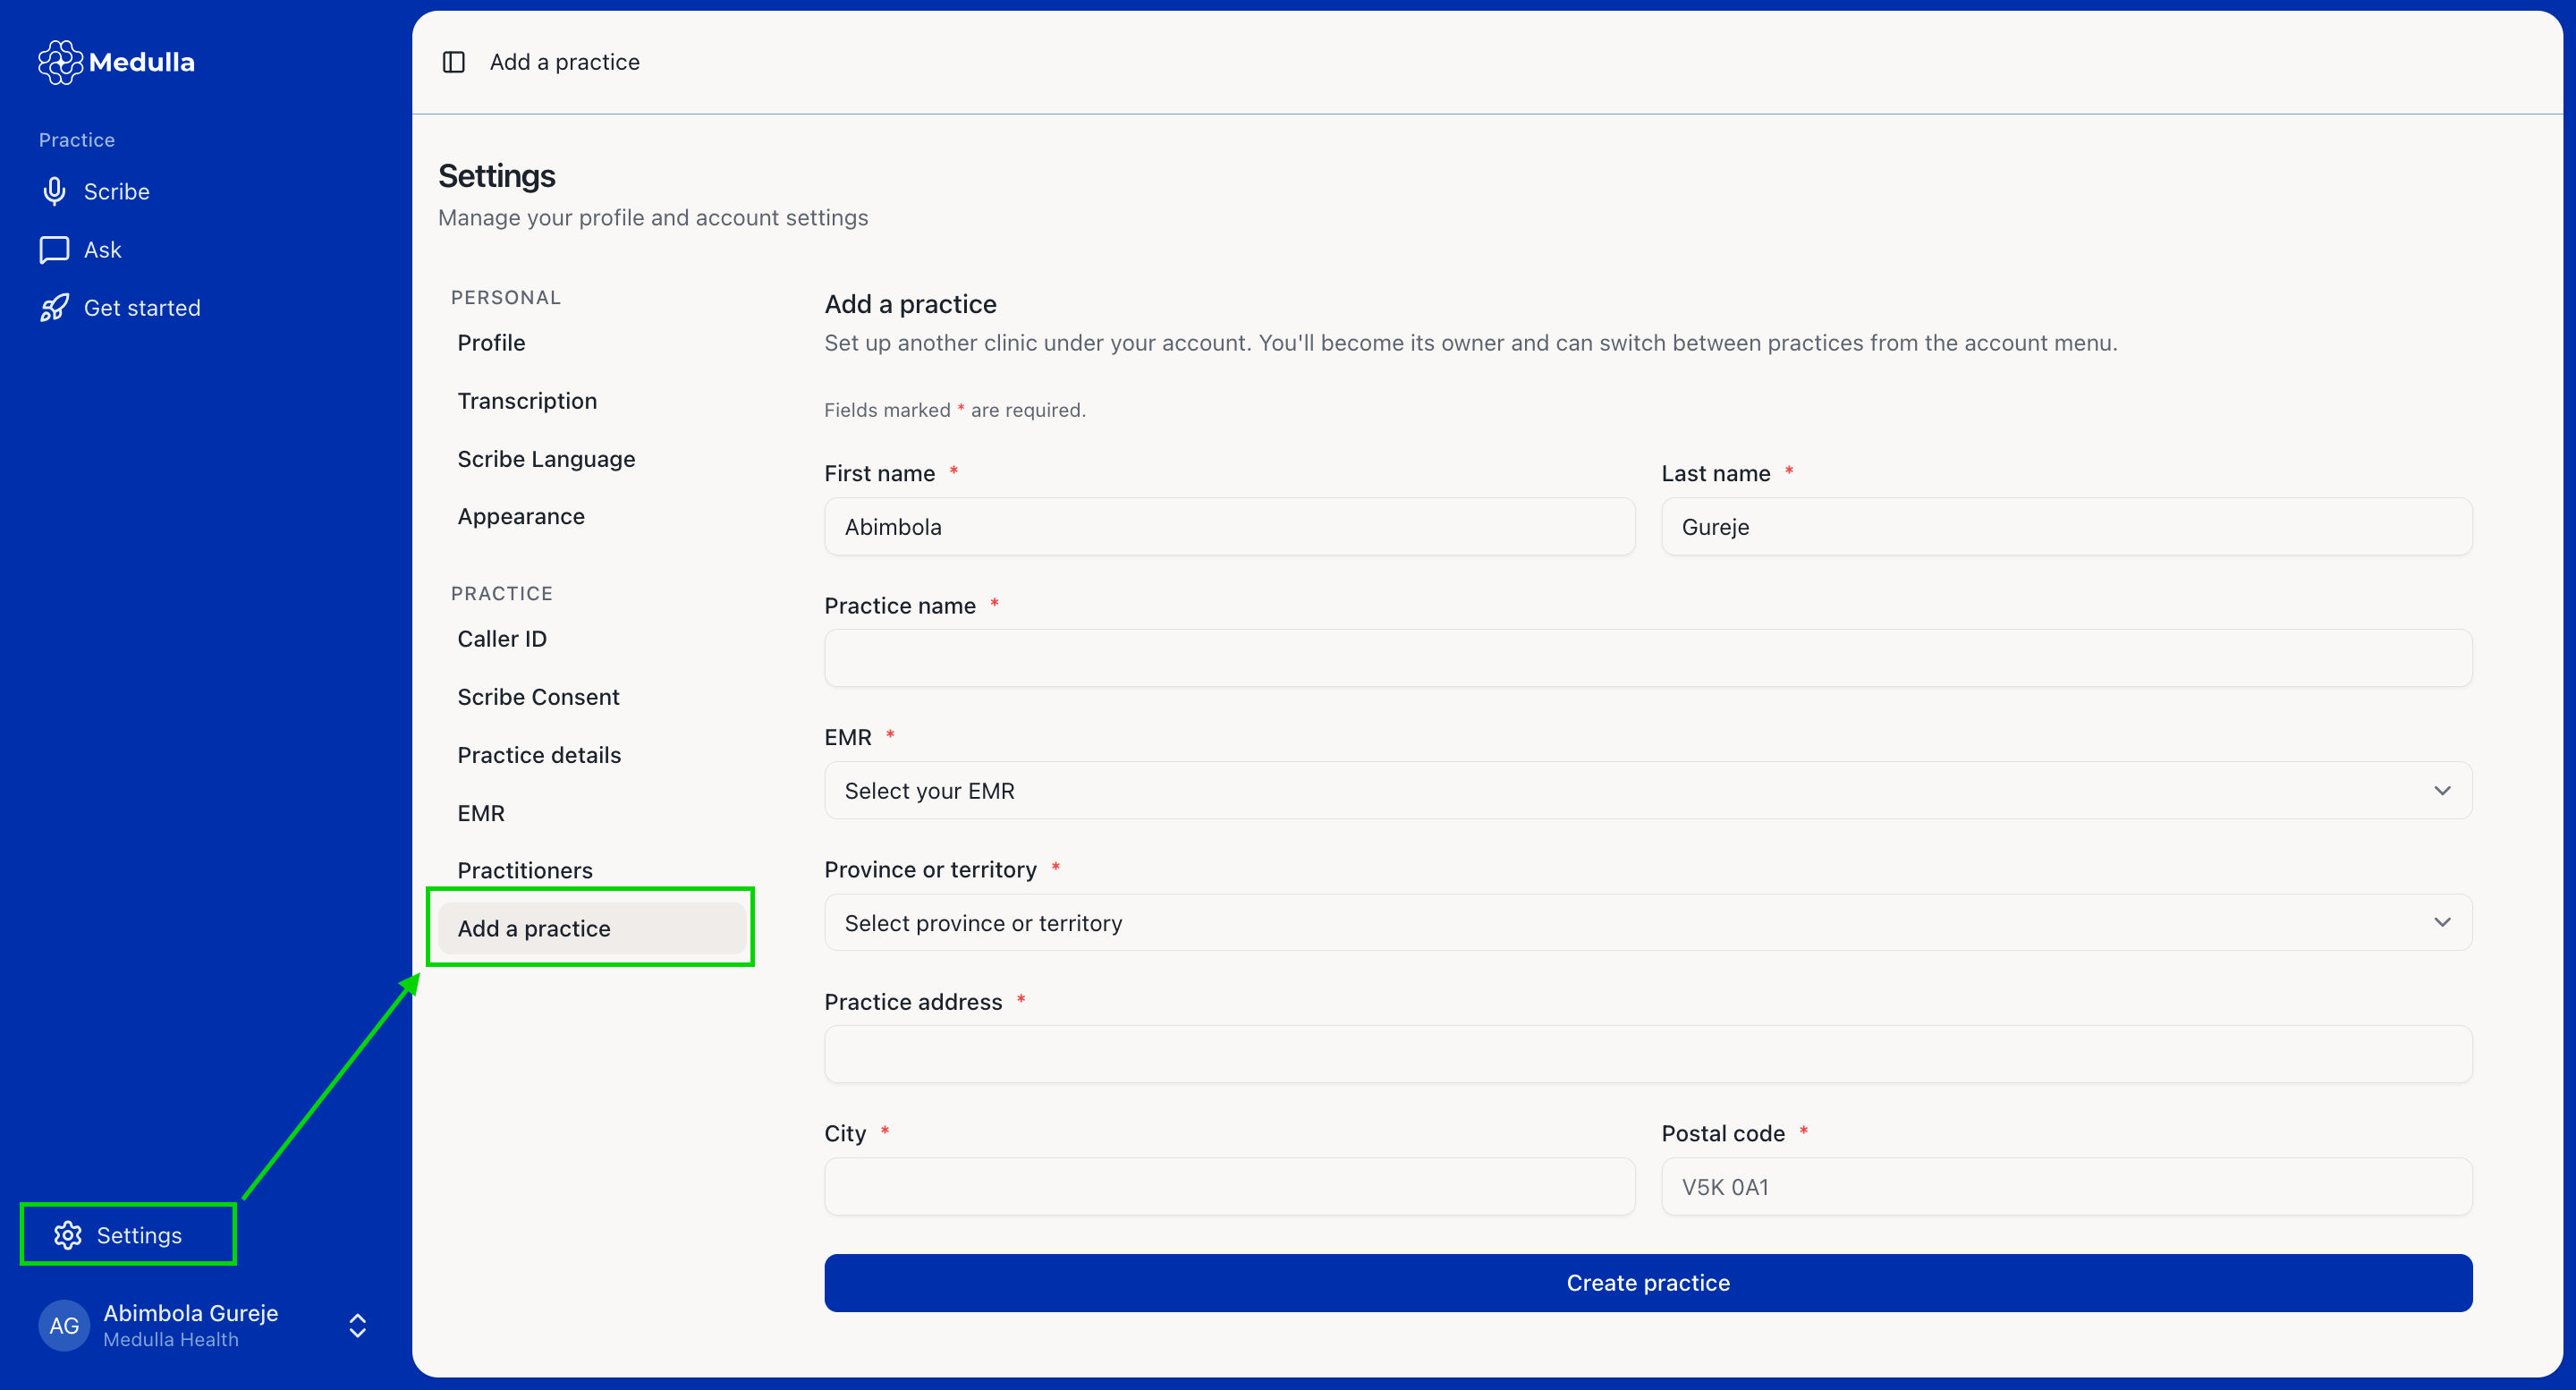Select Caller ID settings
2576x1390 pixels.
point(502,638)
